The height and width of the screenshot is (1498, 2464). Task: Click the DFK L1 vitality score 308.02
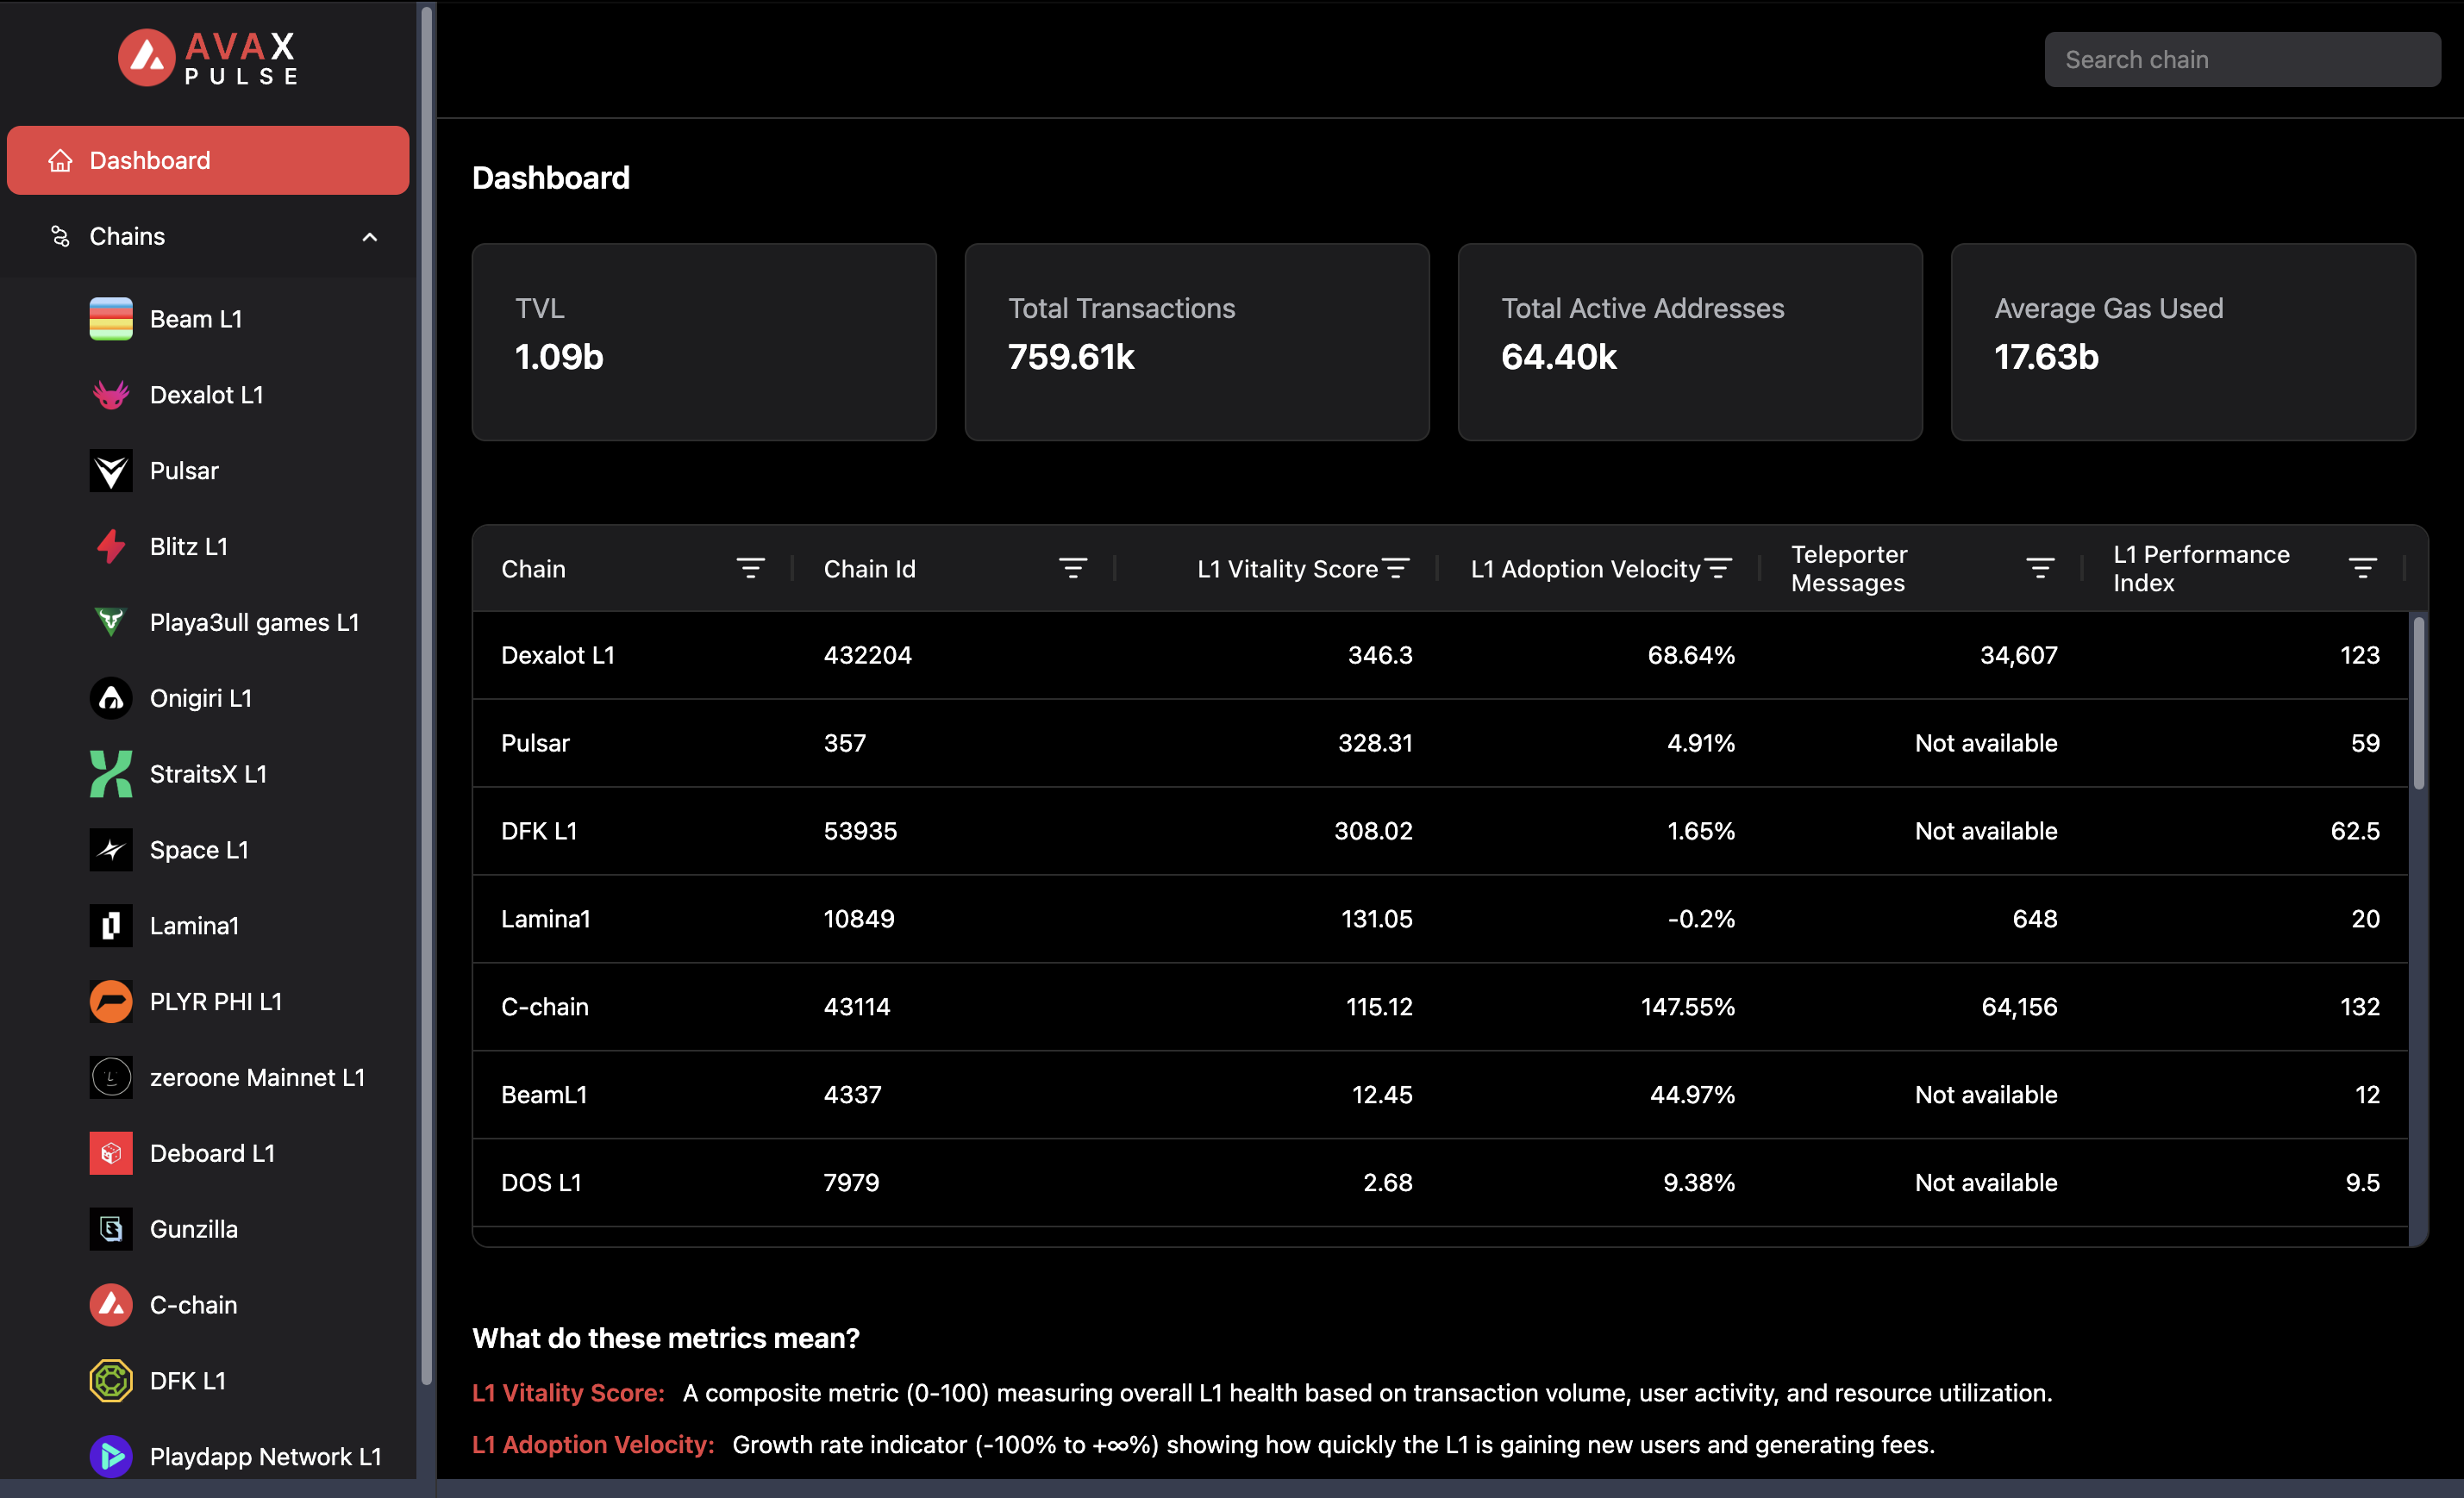click(1373, 831)
